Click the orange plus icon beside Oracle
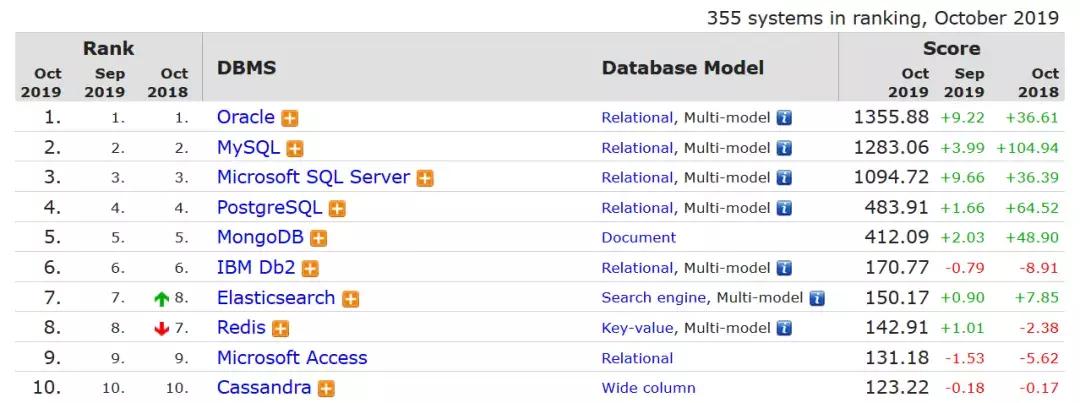 [290, 118]
